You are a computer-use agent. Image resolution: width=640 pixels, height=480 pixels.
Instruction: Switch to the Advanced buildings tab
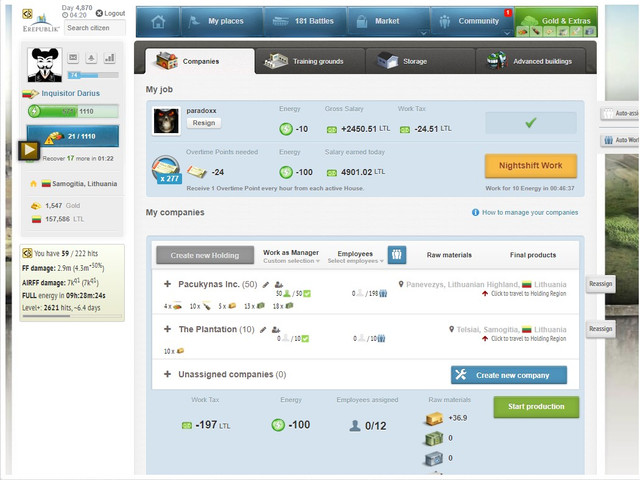click(530, 61)
